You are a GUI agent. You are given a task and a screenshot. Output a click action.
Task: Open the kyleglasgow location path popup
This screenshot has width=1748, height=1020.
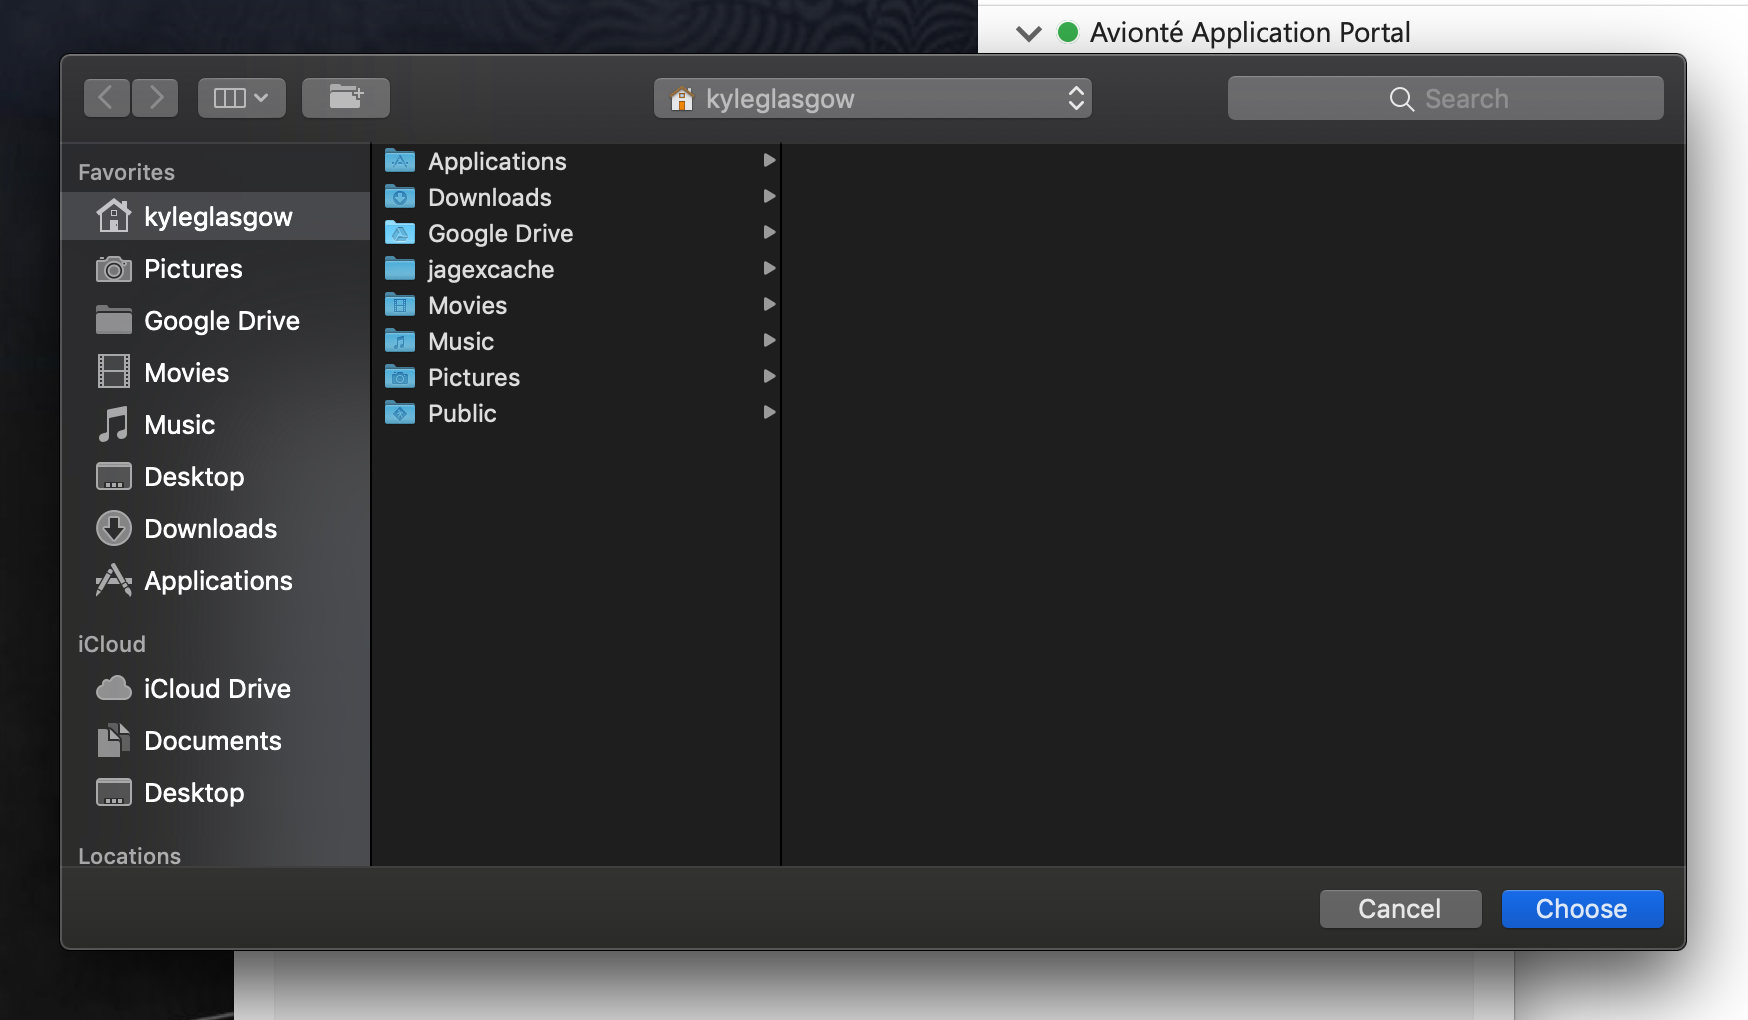(x=872, y=99)
